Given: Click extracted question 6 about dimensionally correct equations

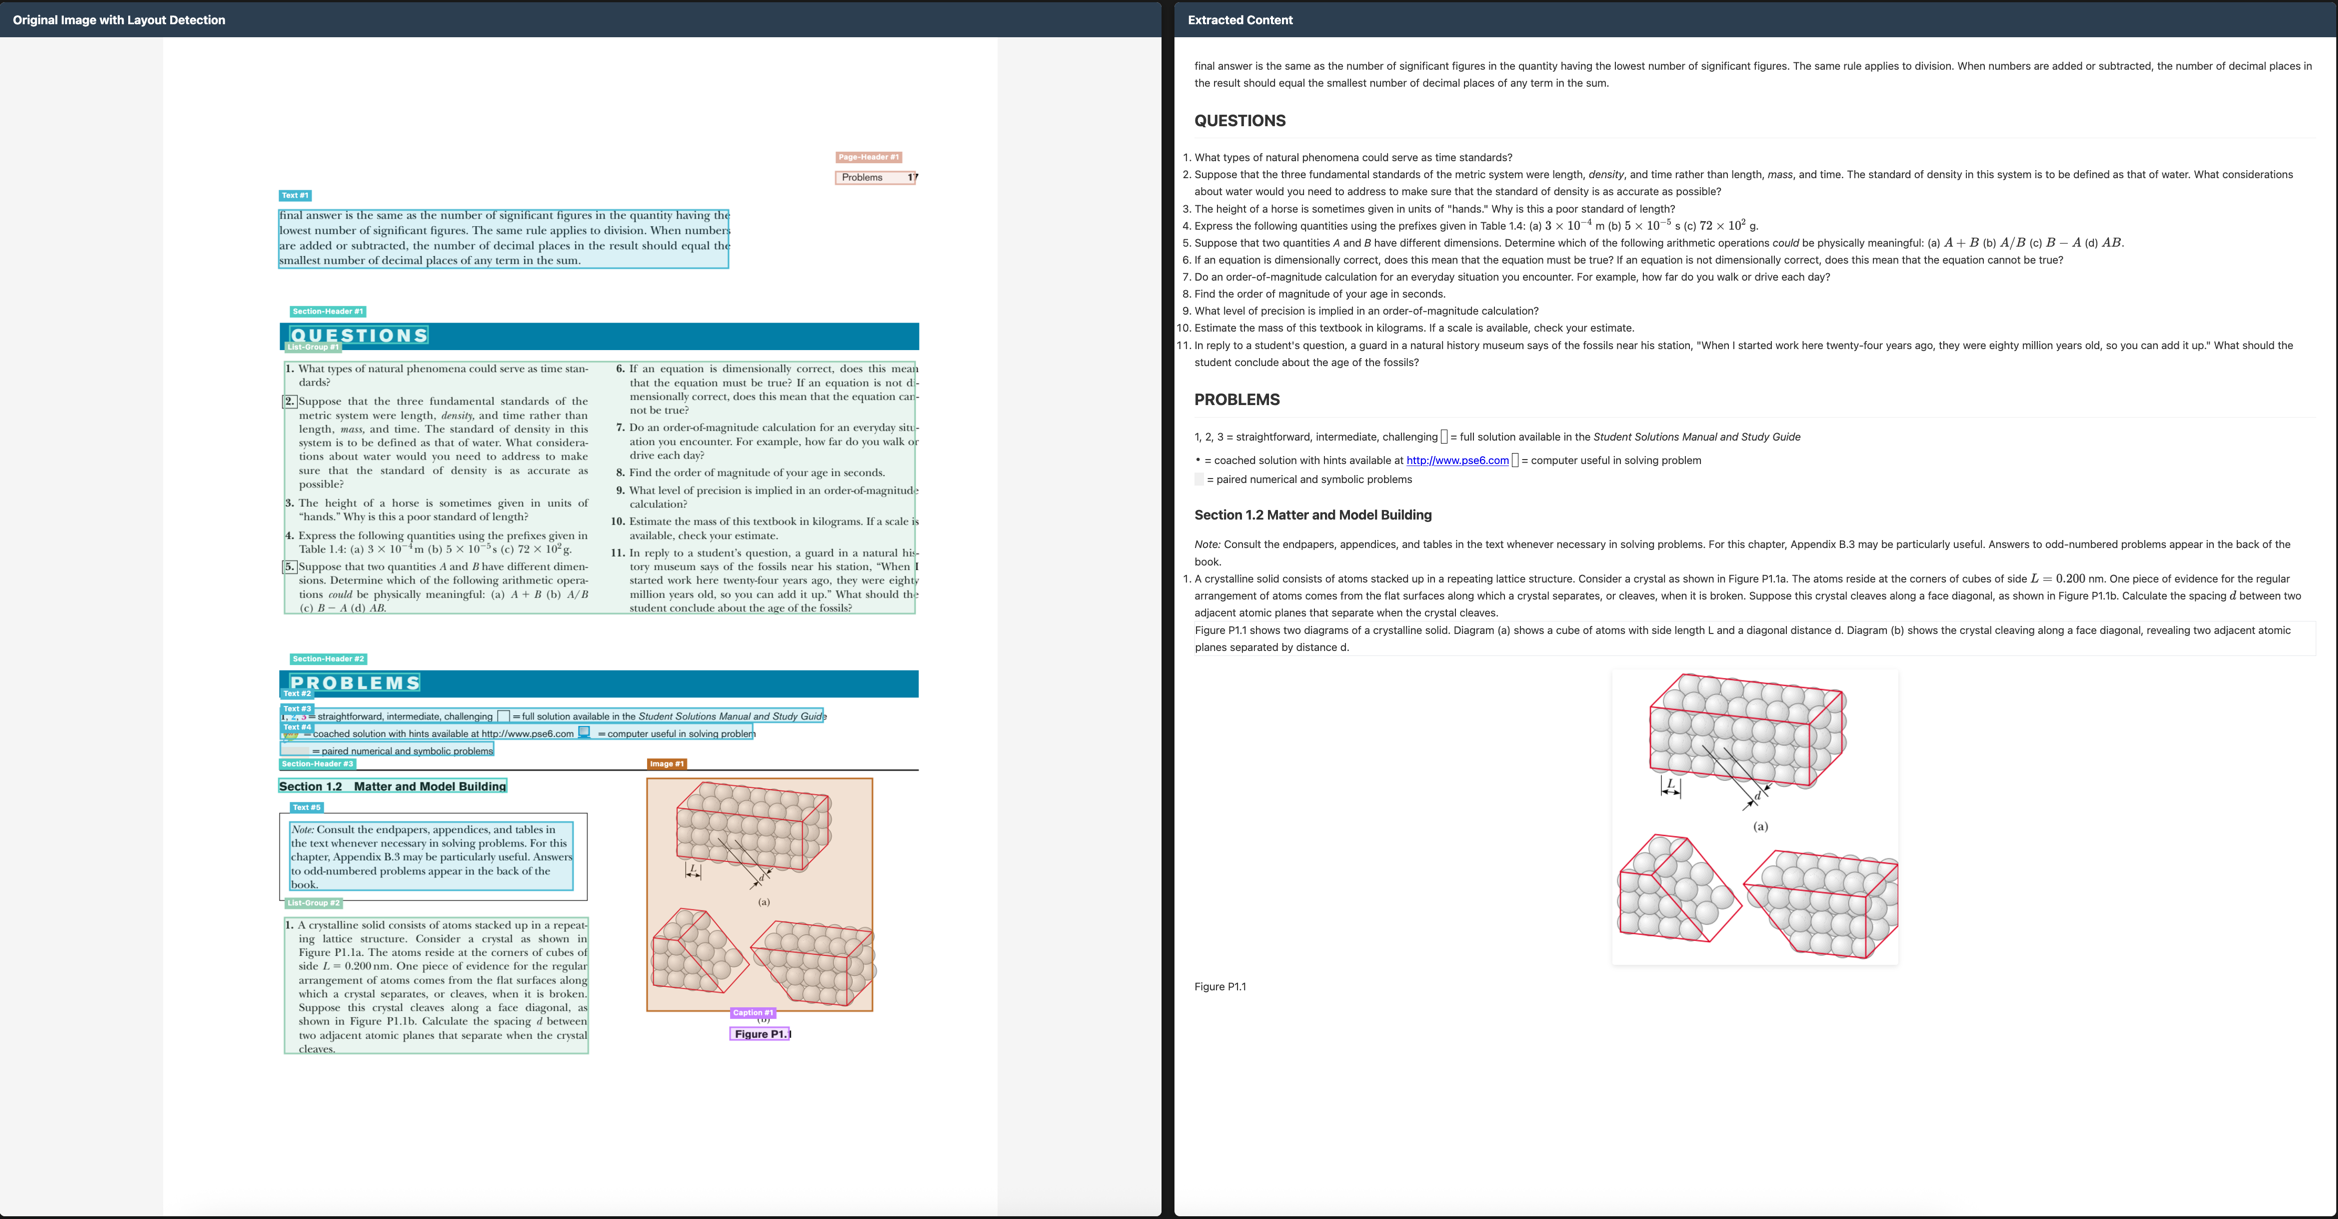Looking at the screenshot, I should point(1629,260).
